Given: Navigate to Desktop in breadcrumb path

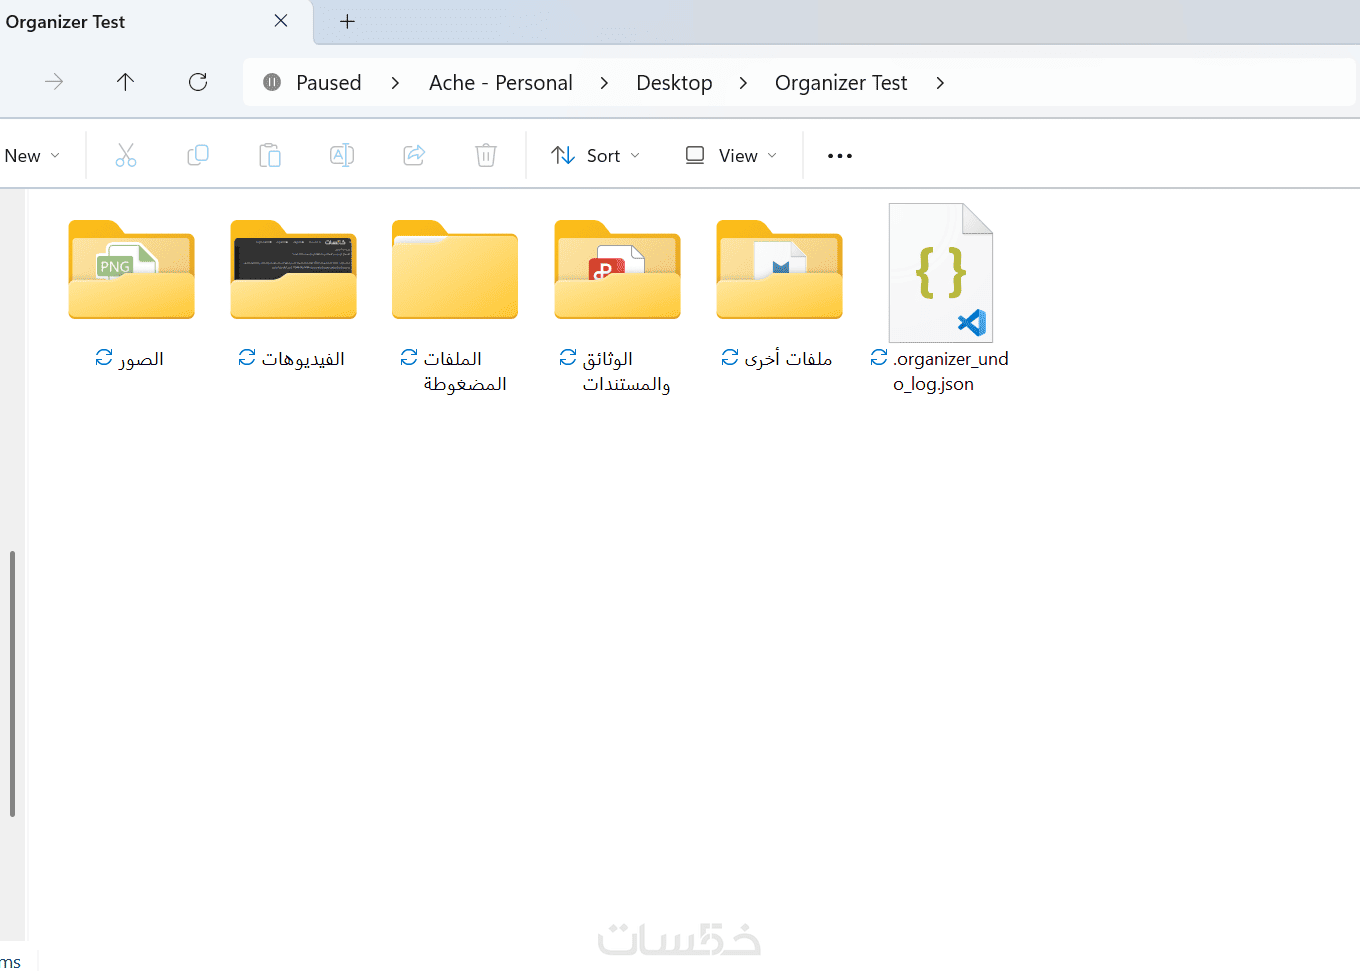Looking at the screenshot, I should coord(674,83).
